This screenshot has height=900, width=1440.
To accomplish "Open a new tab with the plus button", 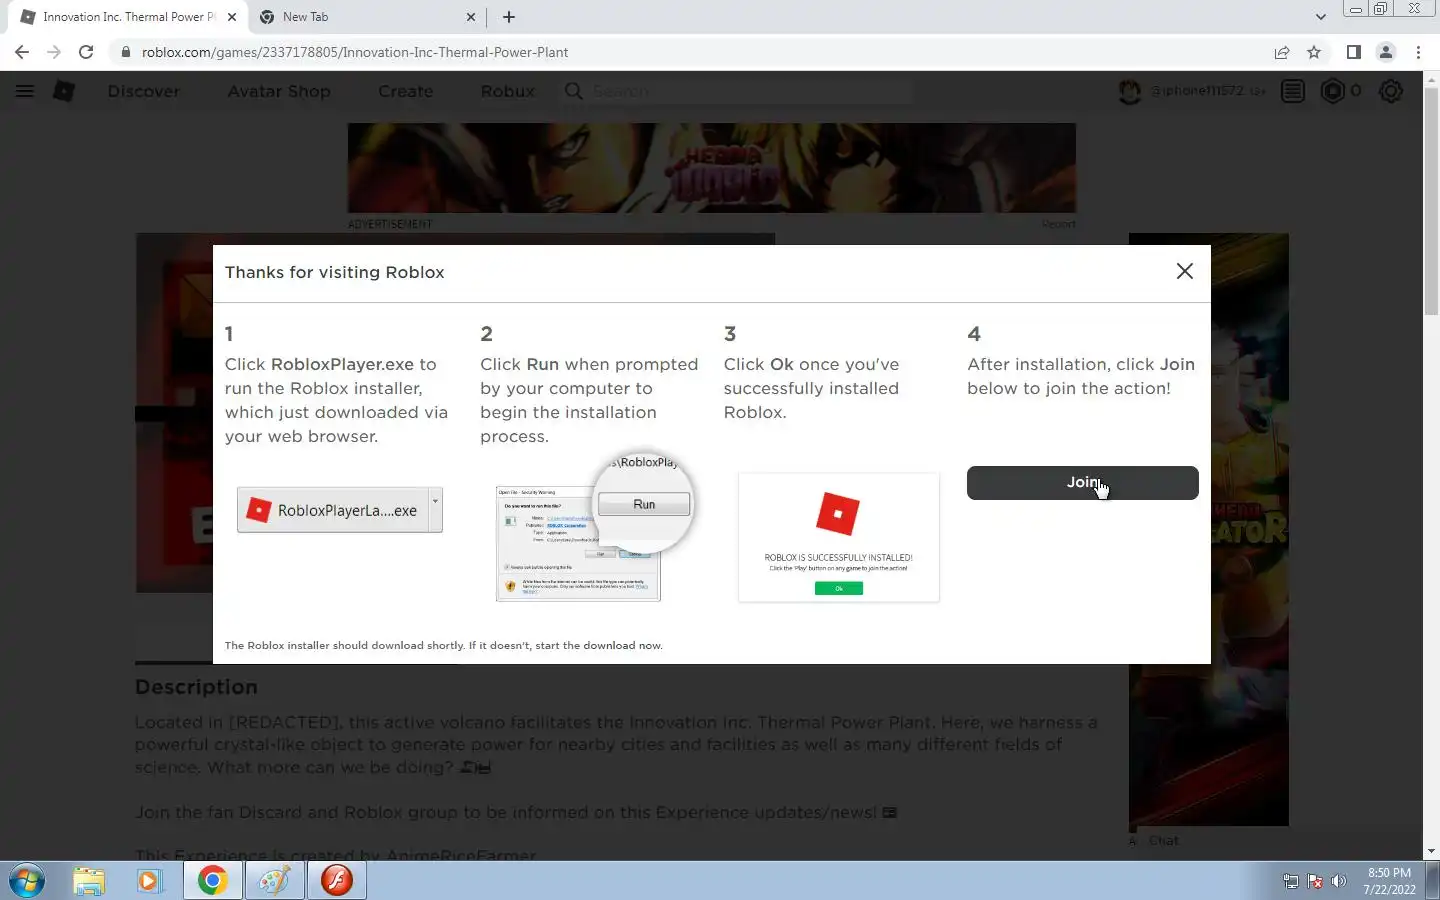I will pyautogui.click(x=509, y=17).
